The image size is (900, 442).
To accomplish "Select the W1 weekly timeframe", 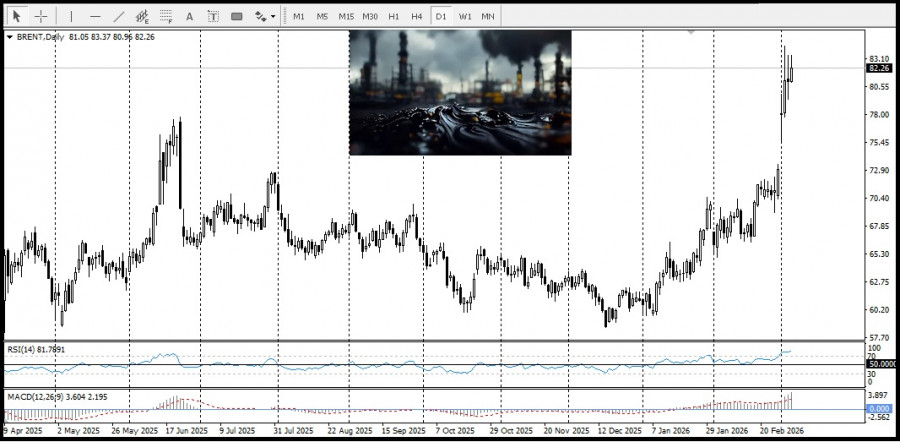I will [x=465, y=16].
